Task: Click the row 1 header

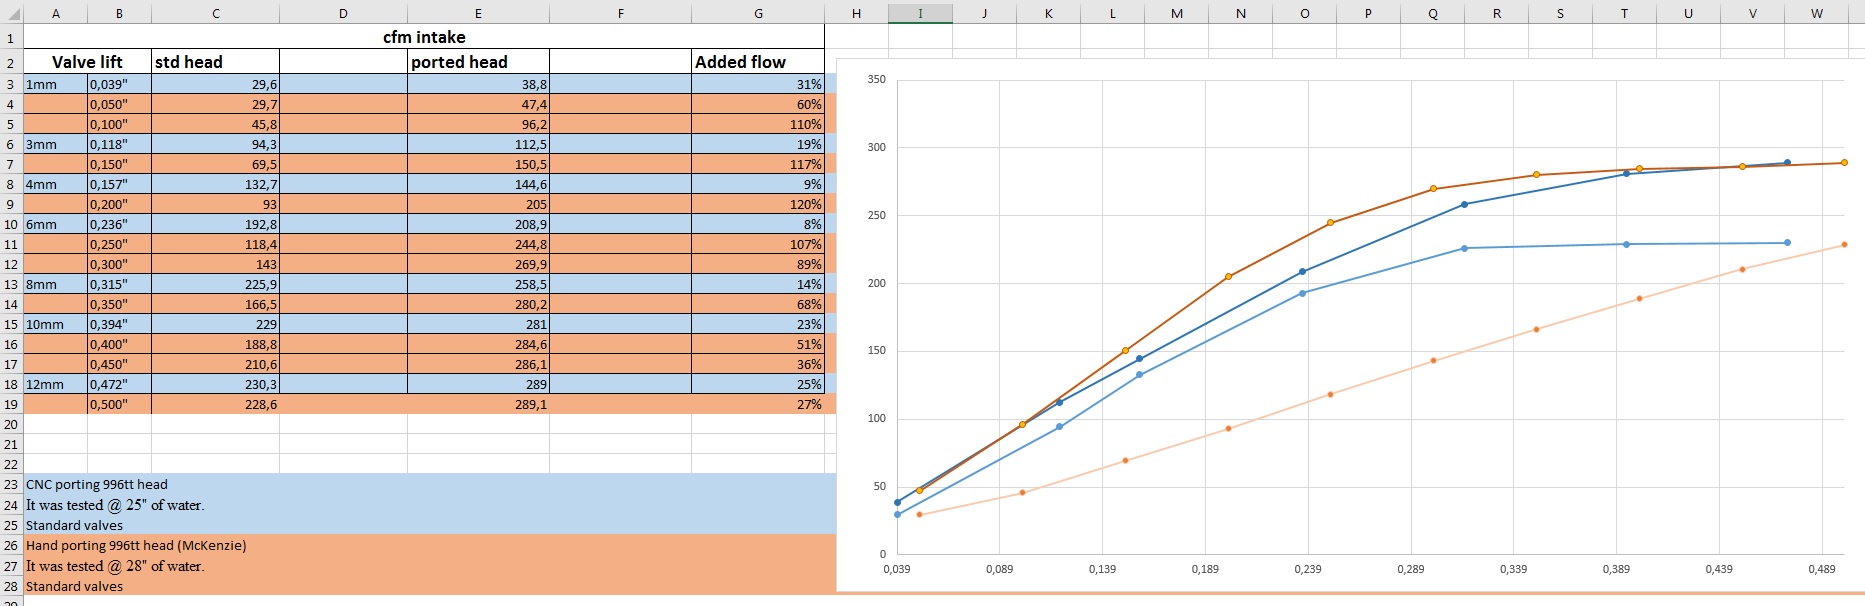Action: pyautogui.click(x=11, y=38)
